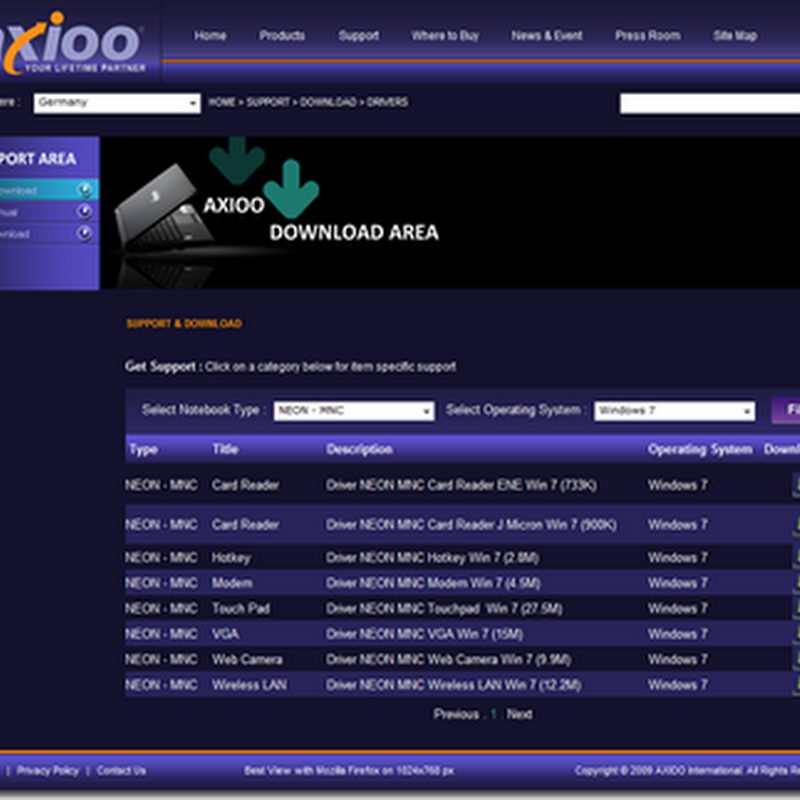
Task: Open Privacy Policy in footer
Action: 47,770
